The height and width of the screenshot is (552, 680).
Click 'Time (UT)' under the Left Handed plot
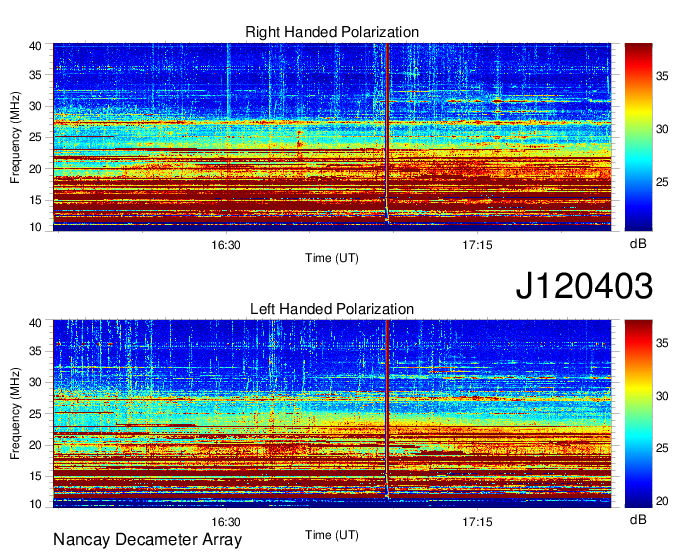(x=332, y=535)
